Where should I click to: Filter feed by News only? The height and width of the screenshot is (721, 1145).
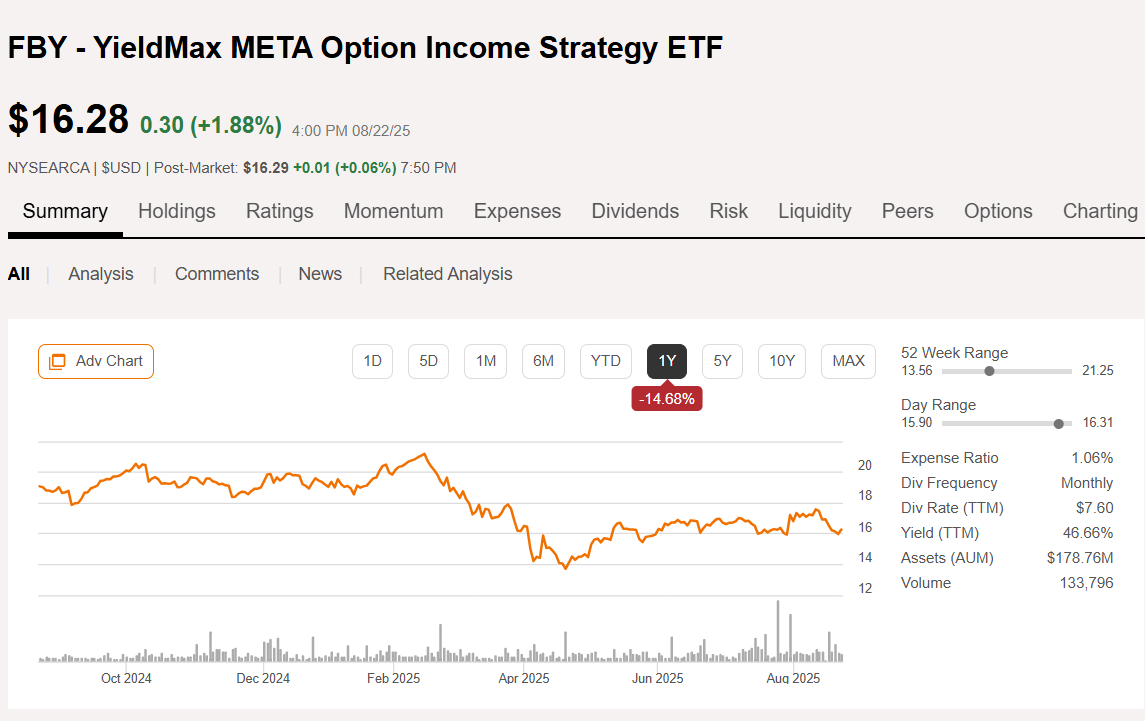click(x=320, y=273)
